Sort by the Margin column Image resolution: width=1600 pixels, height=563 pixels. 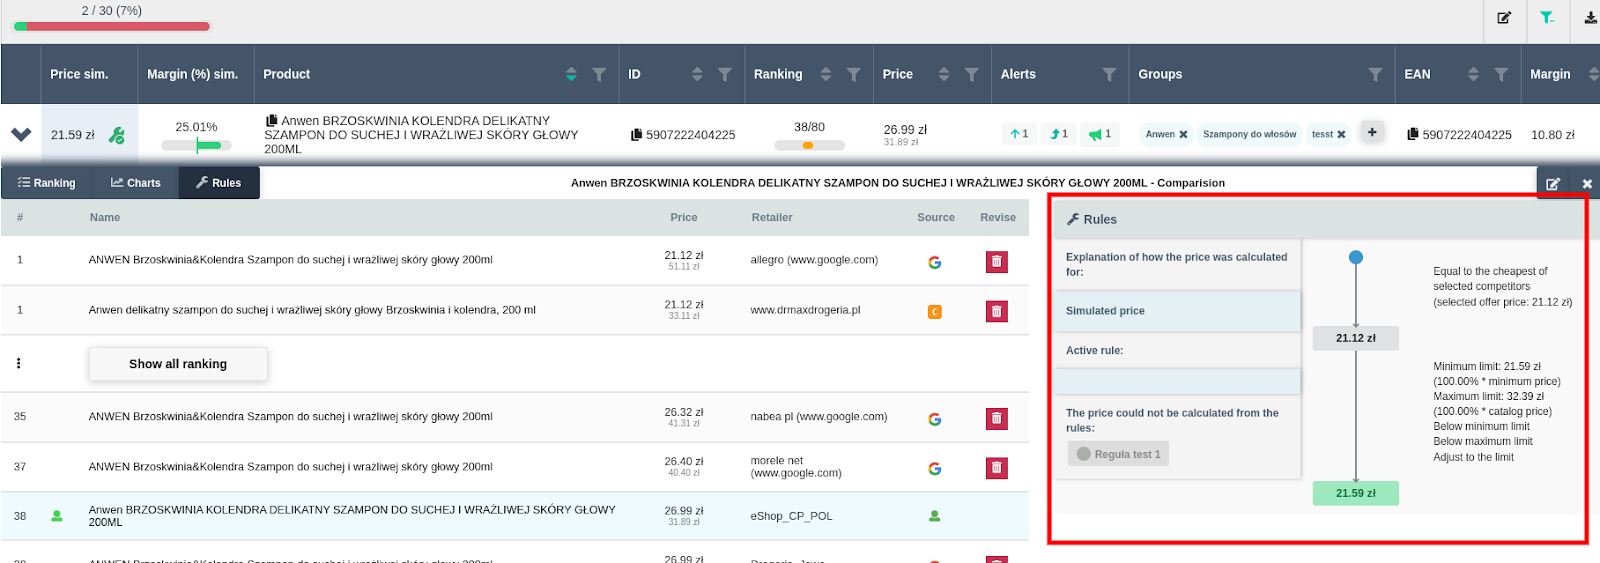coord(1593,74)
